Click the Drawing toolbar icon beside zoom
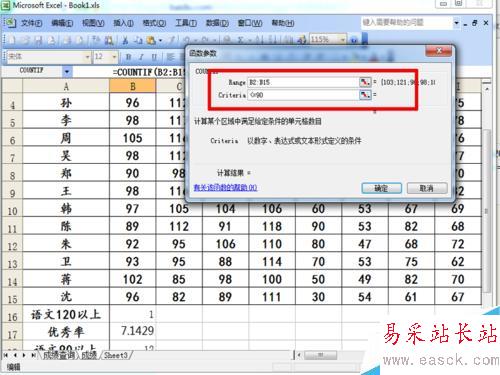Screen dimensions: 500x375 pos(302,40)
